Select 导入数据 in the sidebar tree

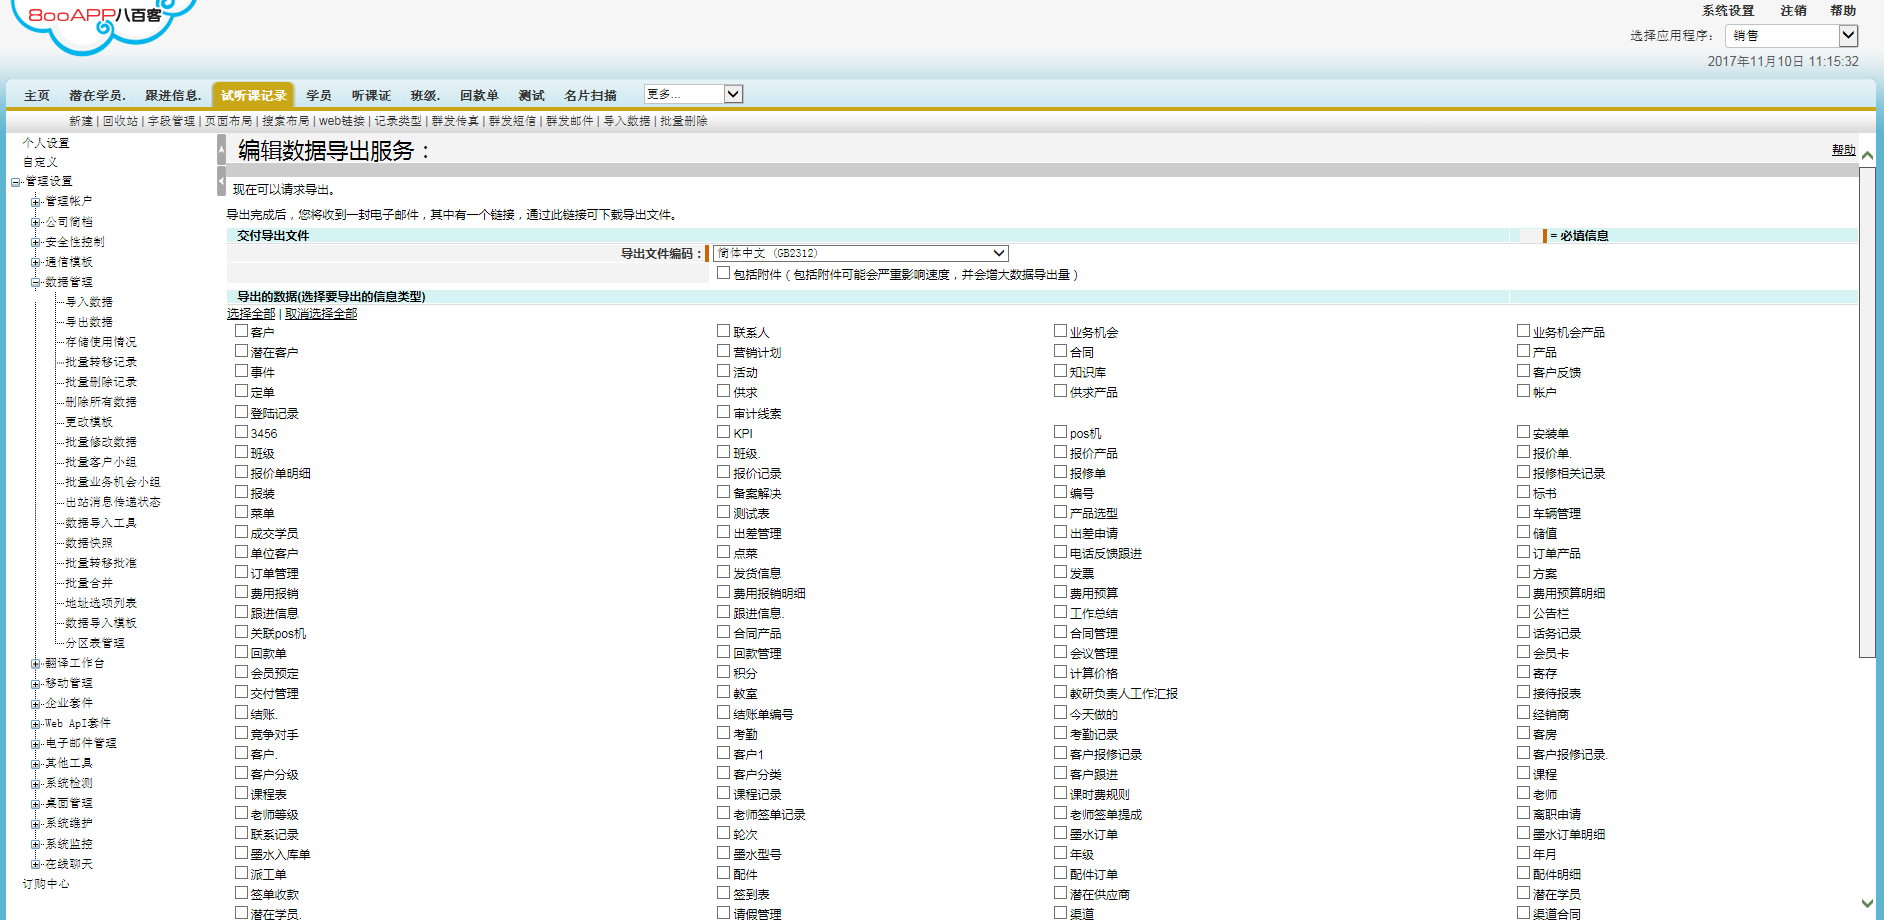(89, 302)
